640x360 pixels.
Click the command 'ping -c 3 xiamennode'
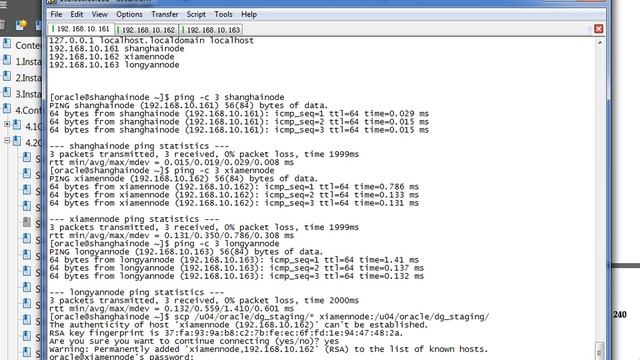224,170
